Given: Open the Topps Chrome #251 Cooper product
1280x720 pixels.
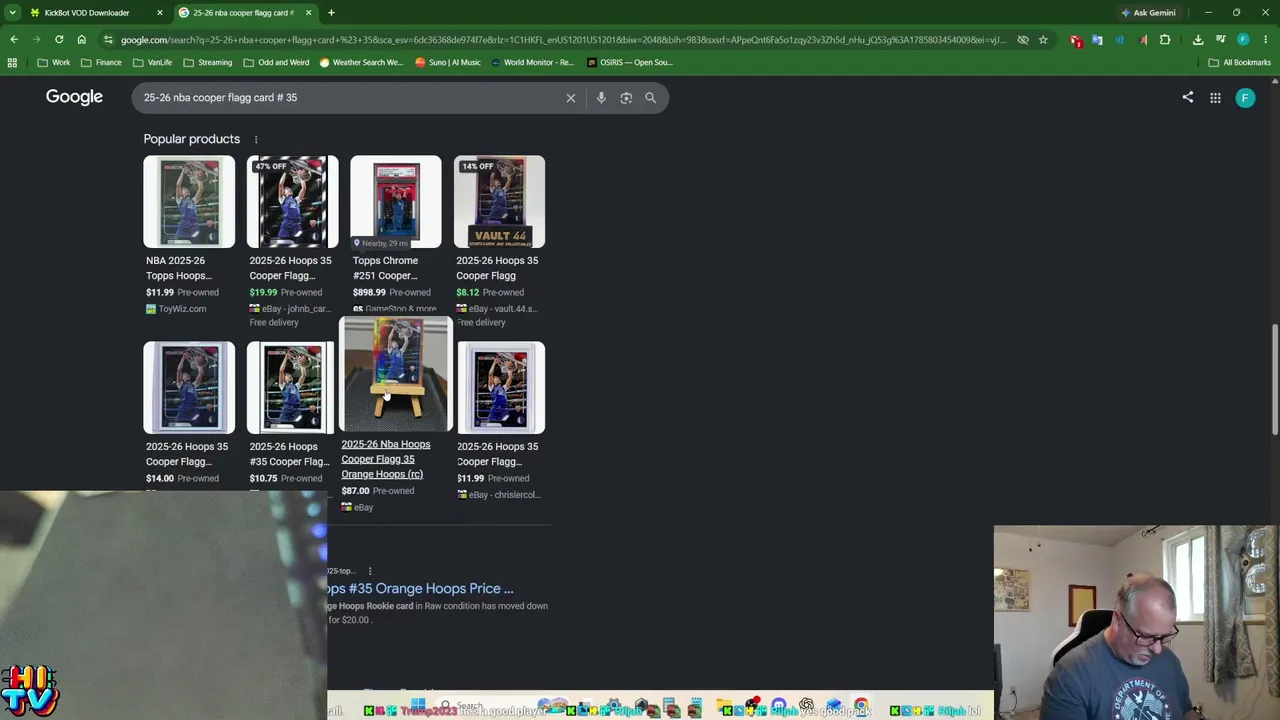Looking at the screenshot, I should pos(395,235).
